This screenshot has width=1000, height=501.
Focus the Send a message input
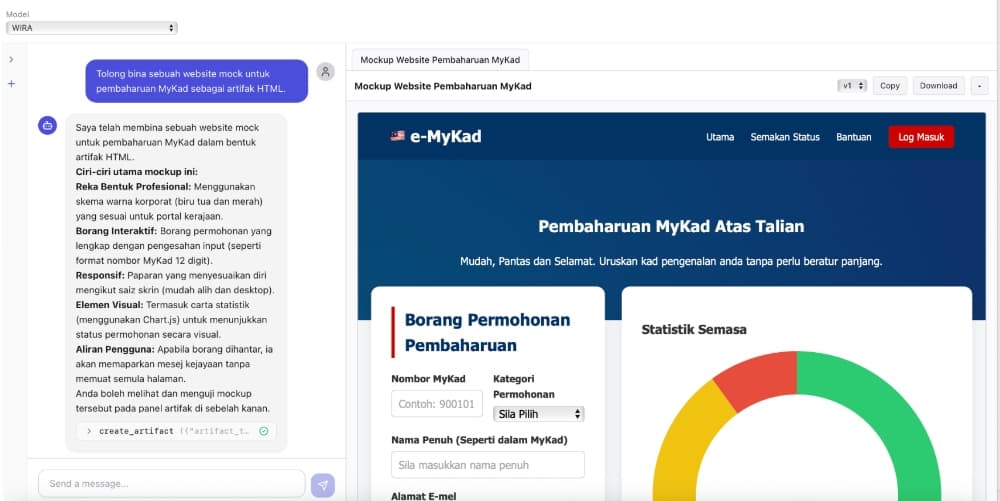click(172, 484)
